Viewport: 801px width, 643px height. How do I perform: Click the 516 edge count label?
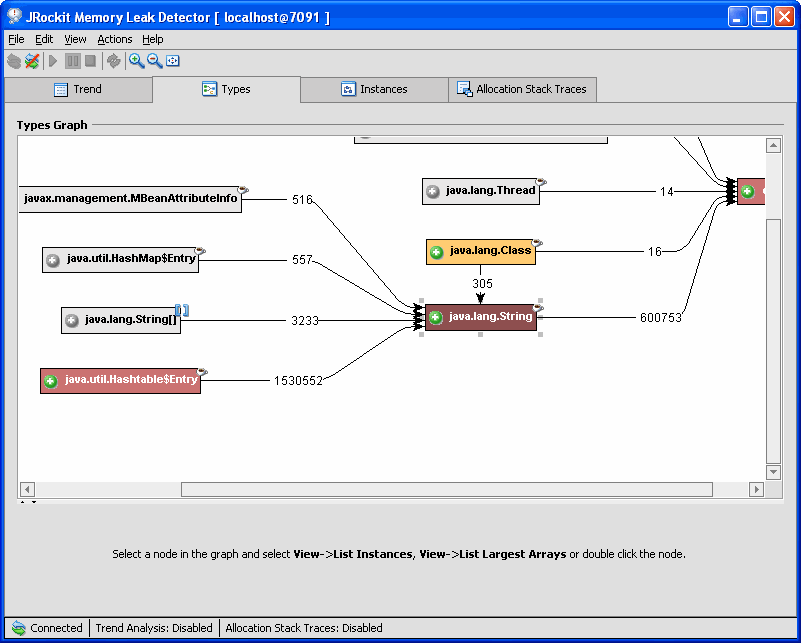click(302, 200)
